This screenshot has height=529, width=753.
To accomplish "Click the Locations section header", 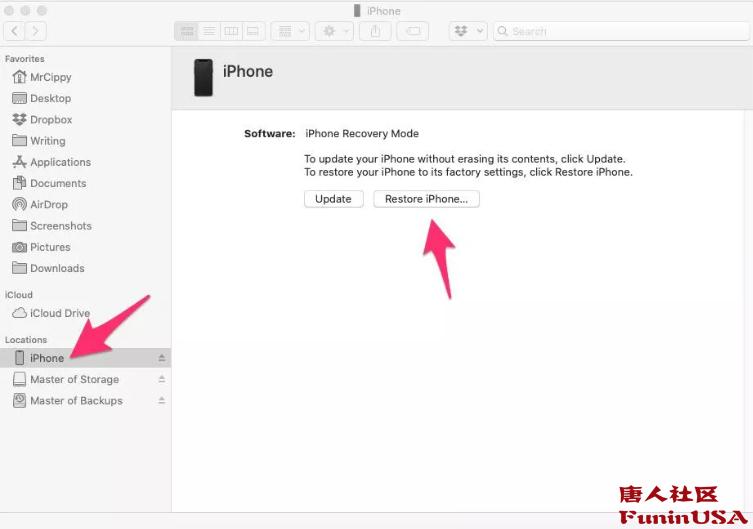I will 26,339.
